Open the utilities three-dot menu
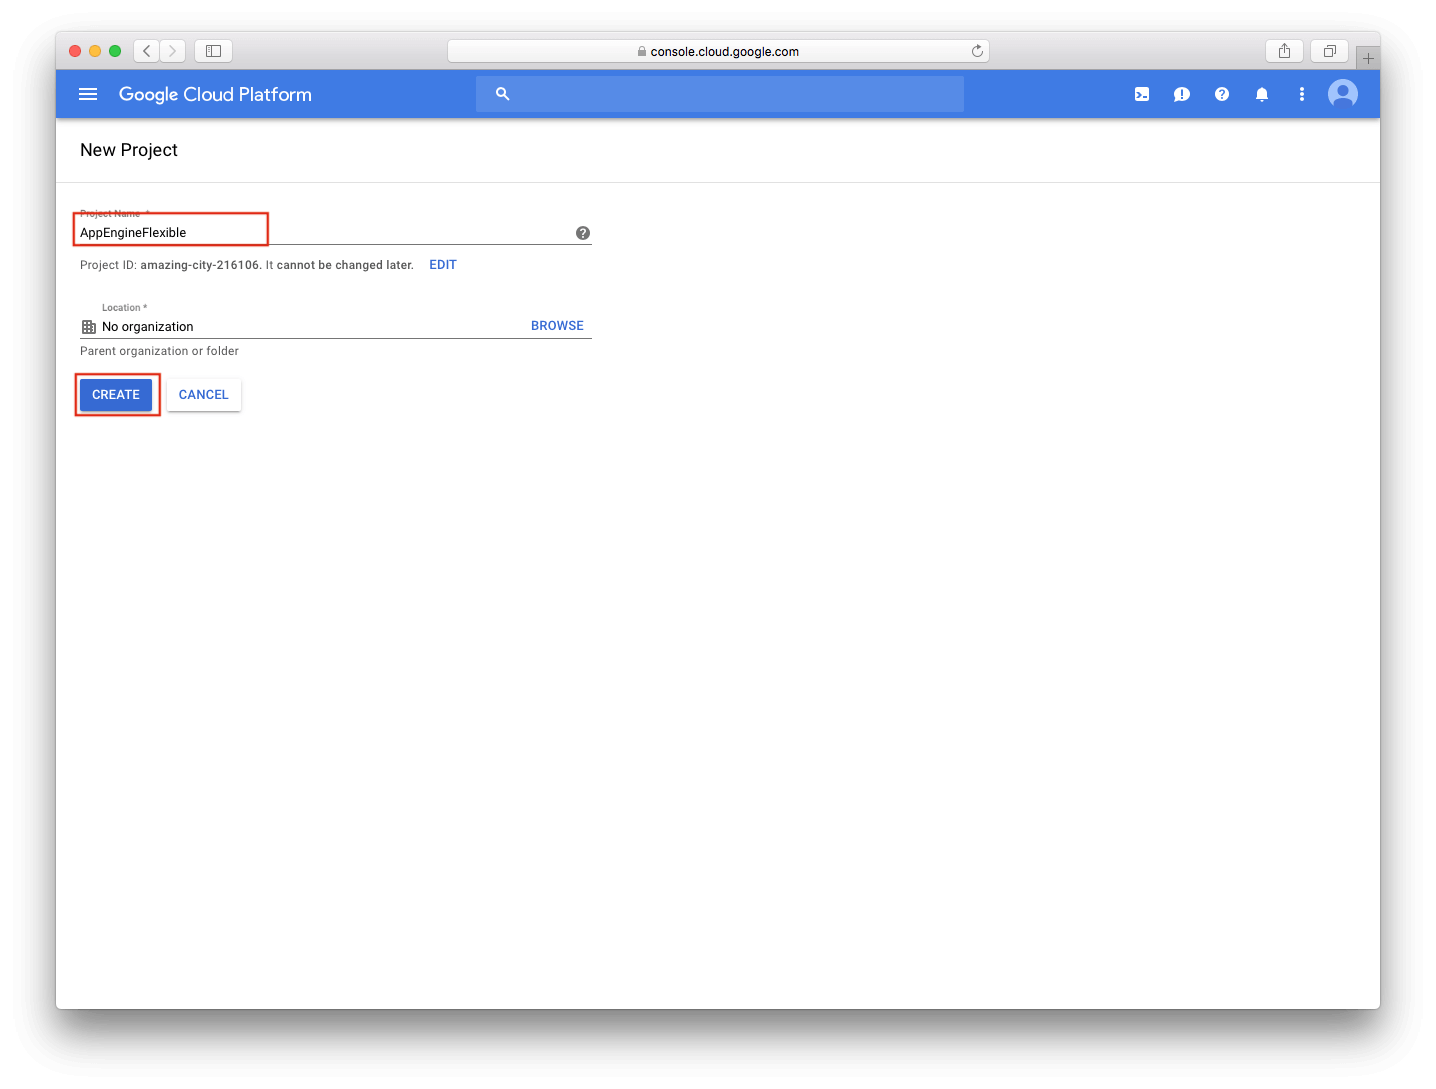 (x=1301, y=93)
